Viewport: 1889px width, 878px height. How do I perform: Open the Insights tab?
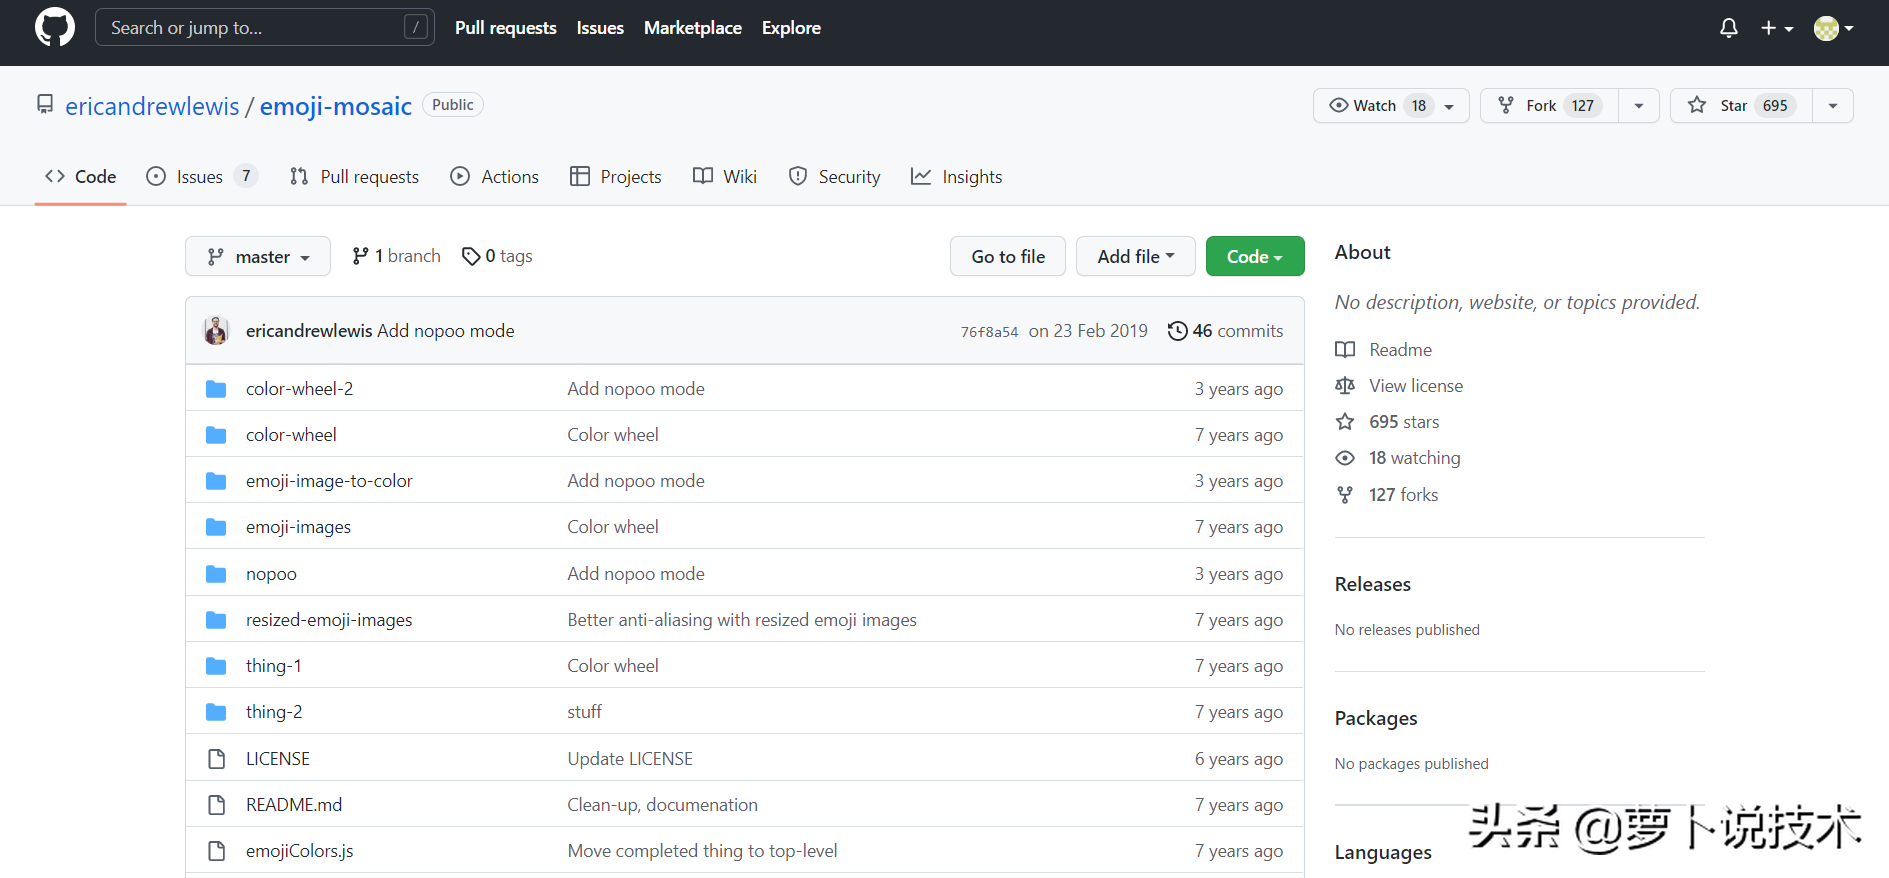pyautogui.click(x=957, y=177)
